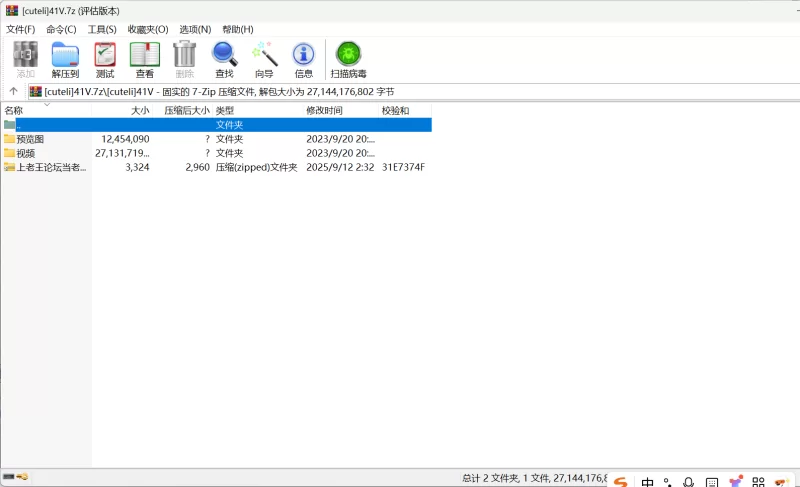The height and width of the screenshot is (487, 800).
Task: Select the 视频 folder name
Action: pos(26,153)
